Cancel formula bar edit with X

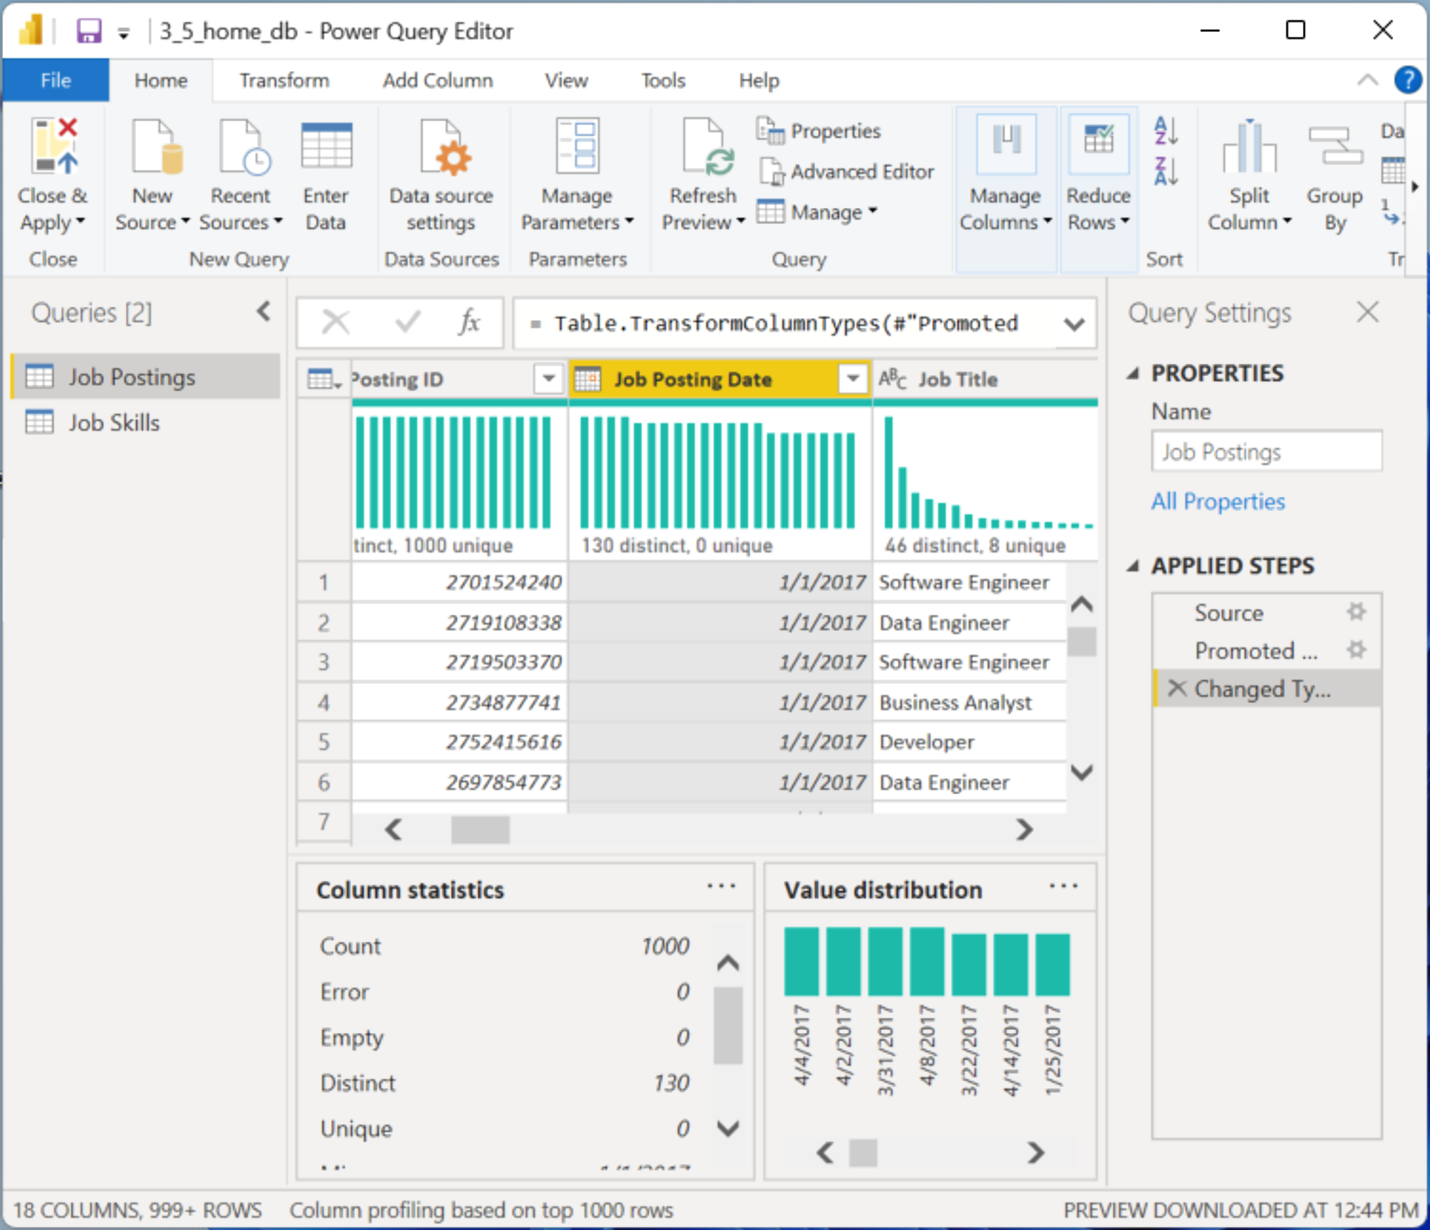click(x=336, y=322)
